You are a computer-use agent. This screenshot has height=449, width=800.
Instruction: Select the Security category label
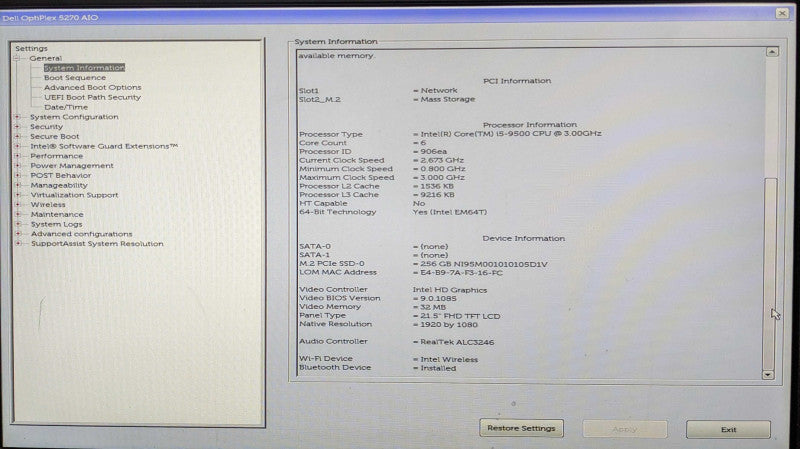click(46, 127)
